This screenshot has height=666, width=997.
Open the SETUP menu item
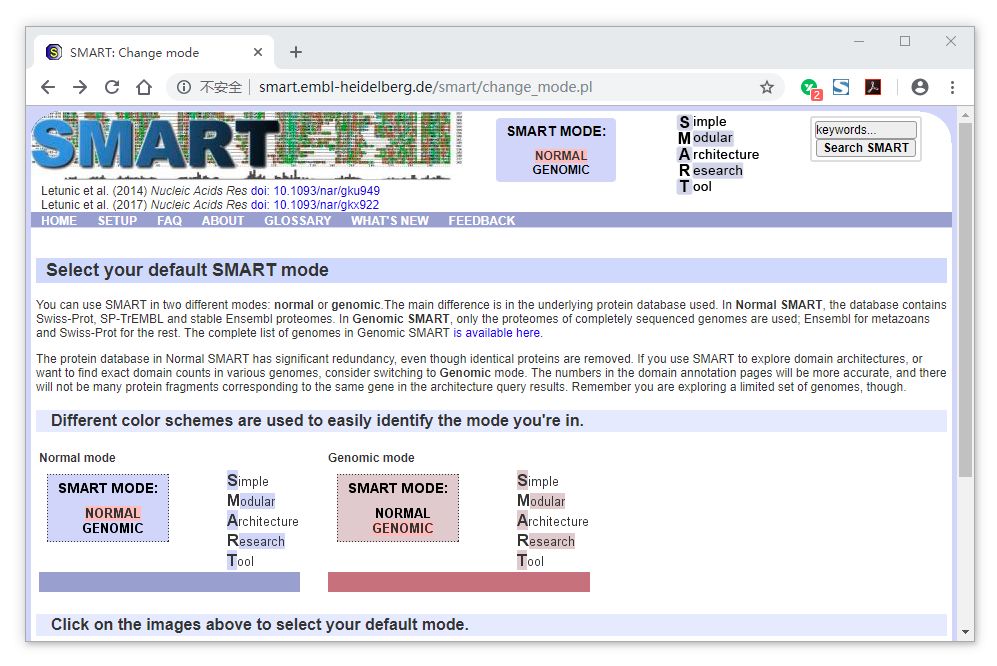click(117, 221)
